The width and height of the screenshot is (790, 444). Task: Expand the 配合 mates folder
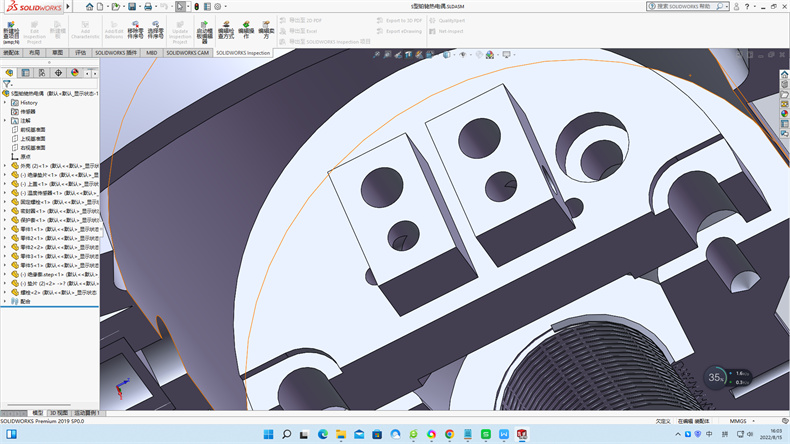[5, 301]
